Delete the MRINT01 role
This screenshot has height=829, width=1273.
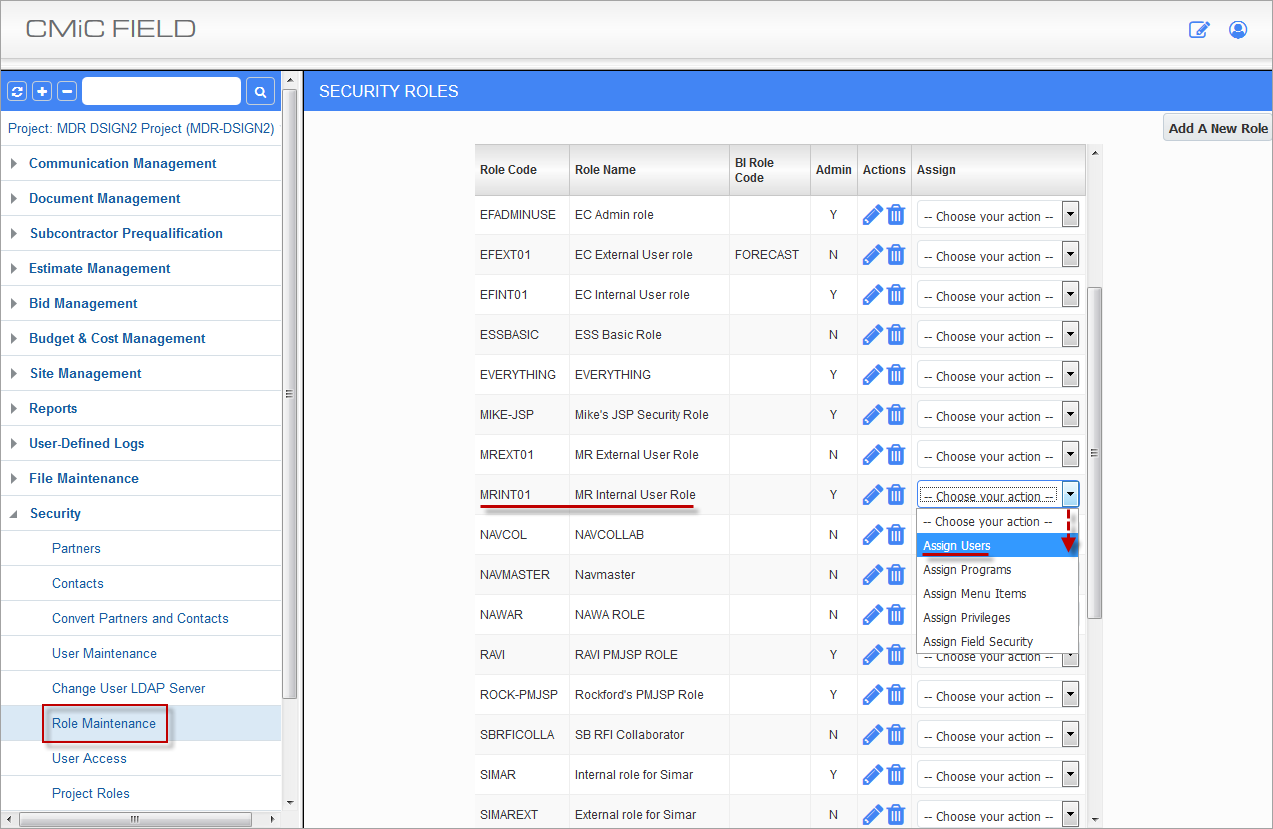coord(896,495)
